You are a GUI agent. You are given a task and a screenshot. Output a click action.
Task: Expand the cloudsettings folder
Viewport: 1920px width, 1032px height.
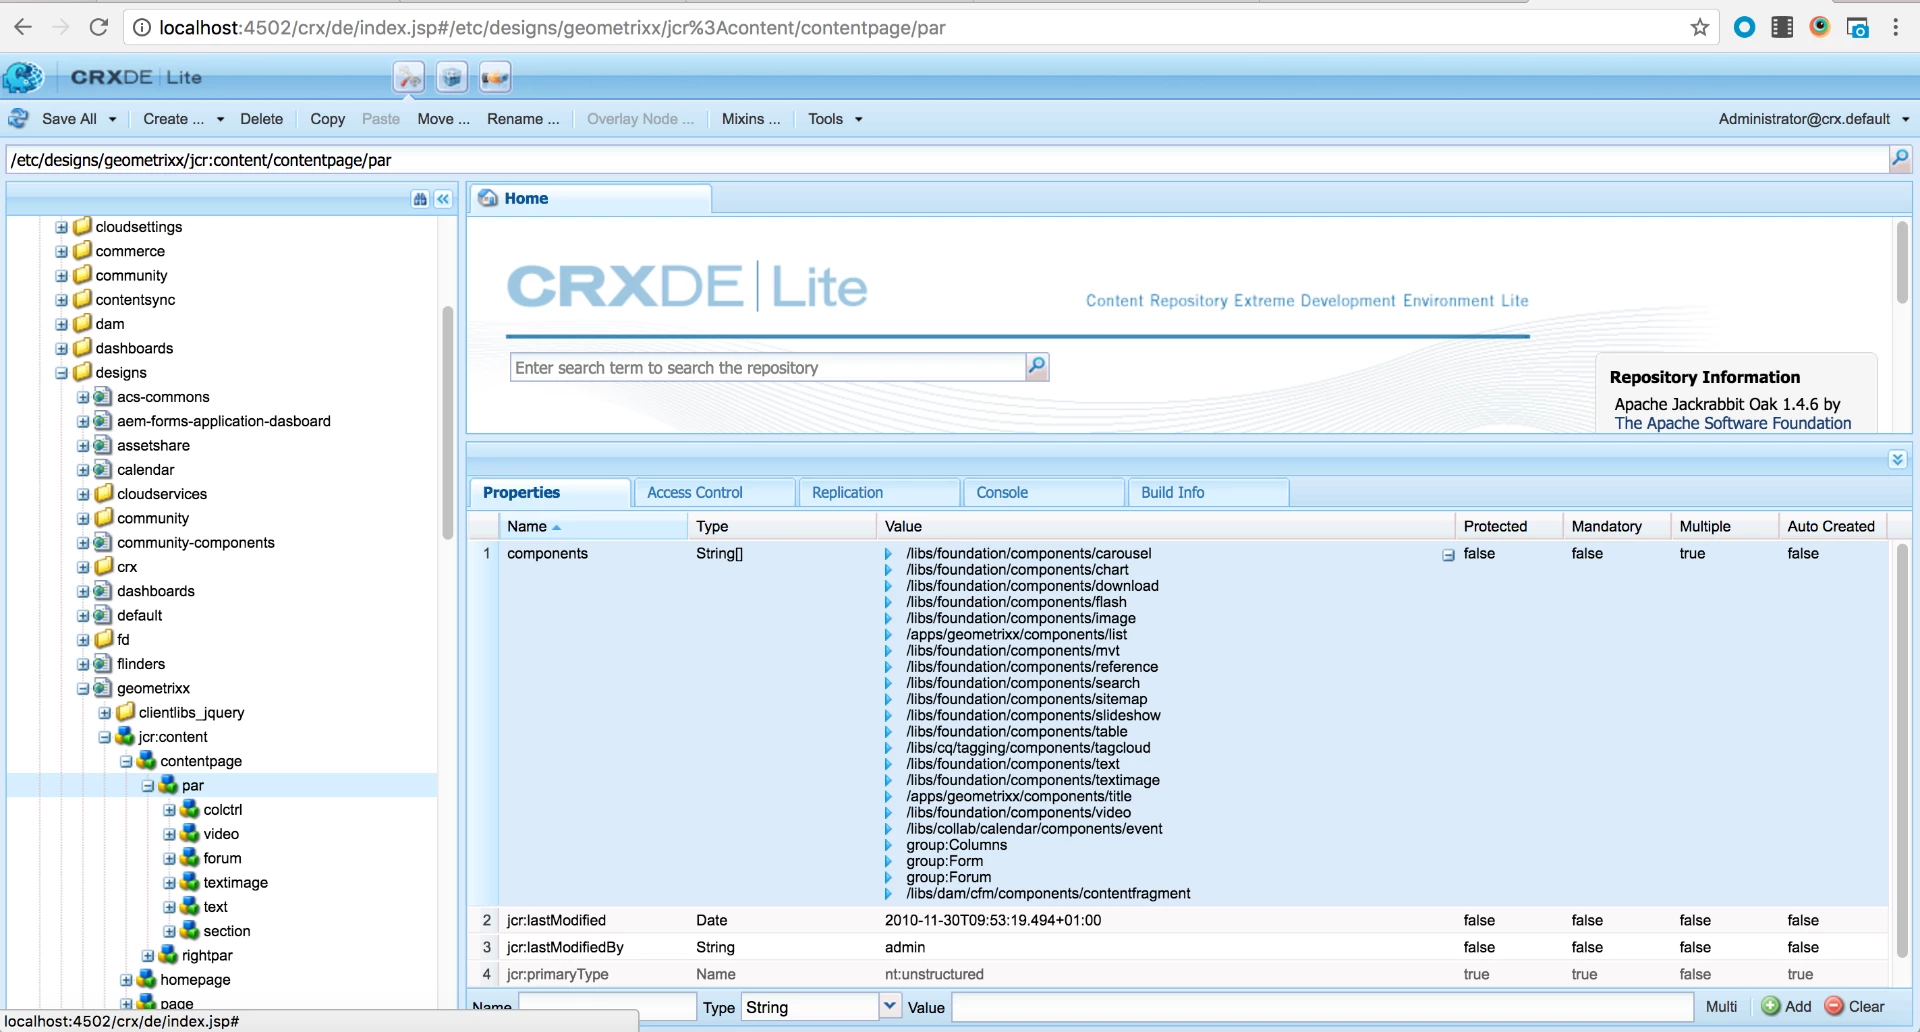pyautogui.click(x=62, y=227)
